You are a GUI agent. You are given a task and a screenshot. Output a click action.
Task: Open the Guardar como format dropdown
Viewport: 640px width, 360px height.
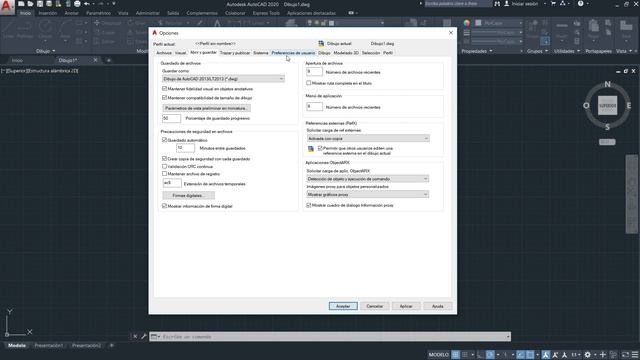[223, 79]
